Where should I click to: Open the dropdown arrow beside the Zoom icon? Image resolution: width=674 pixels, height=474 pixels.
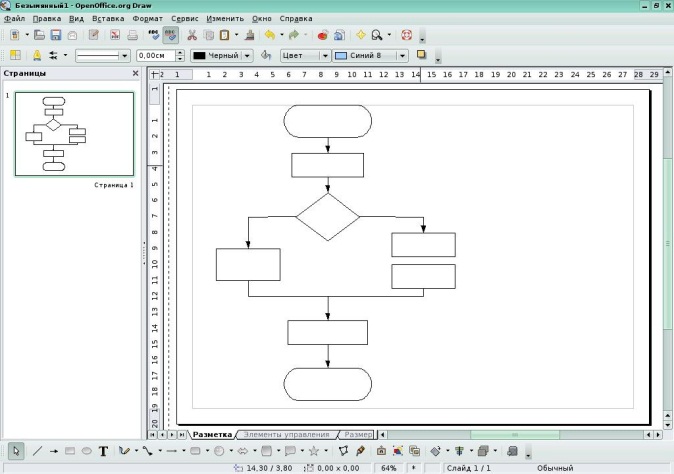[389, 35]
